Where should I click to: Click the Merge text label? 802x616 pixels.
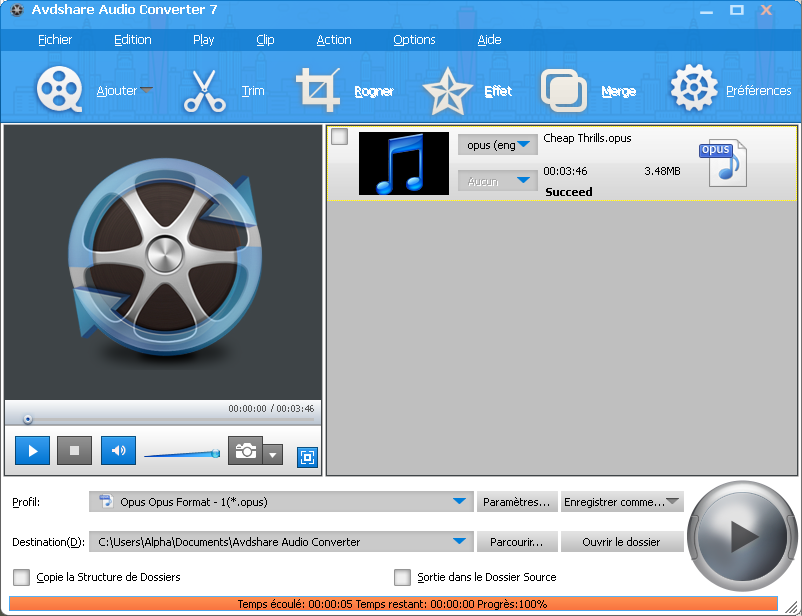[619, 91]
